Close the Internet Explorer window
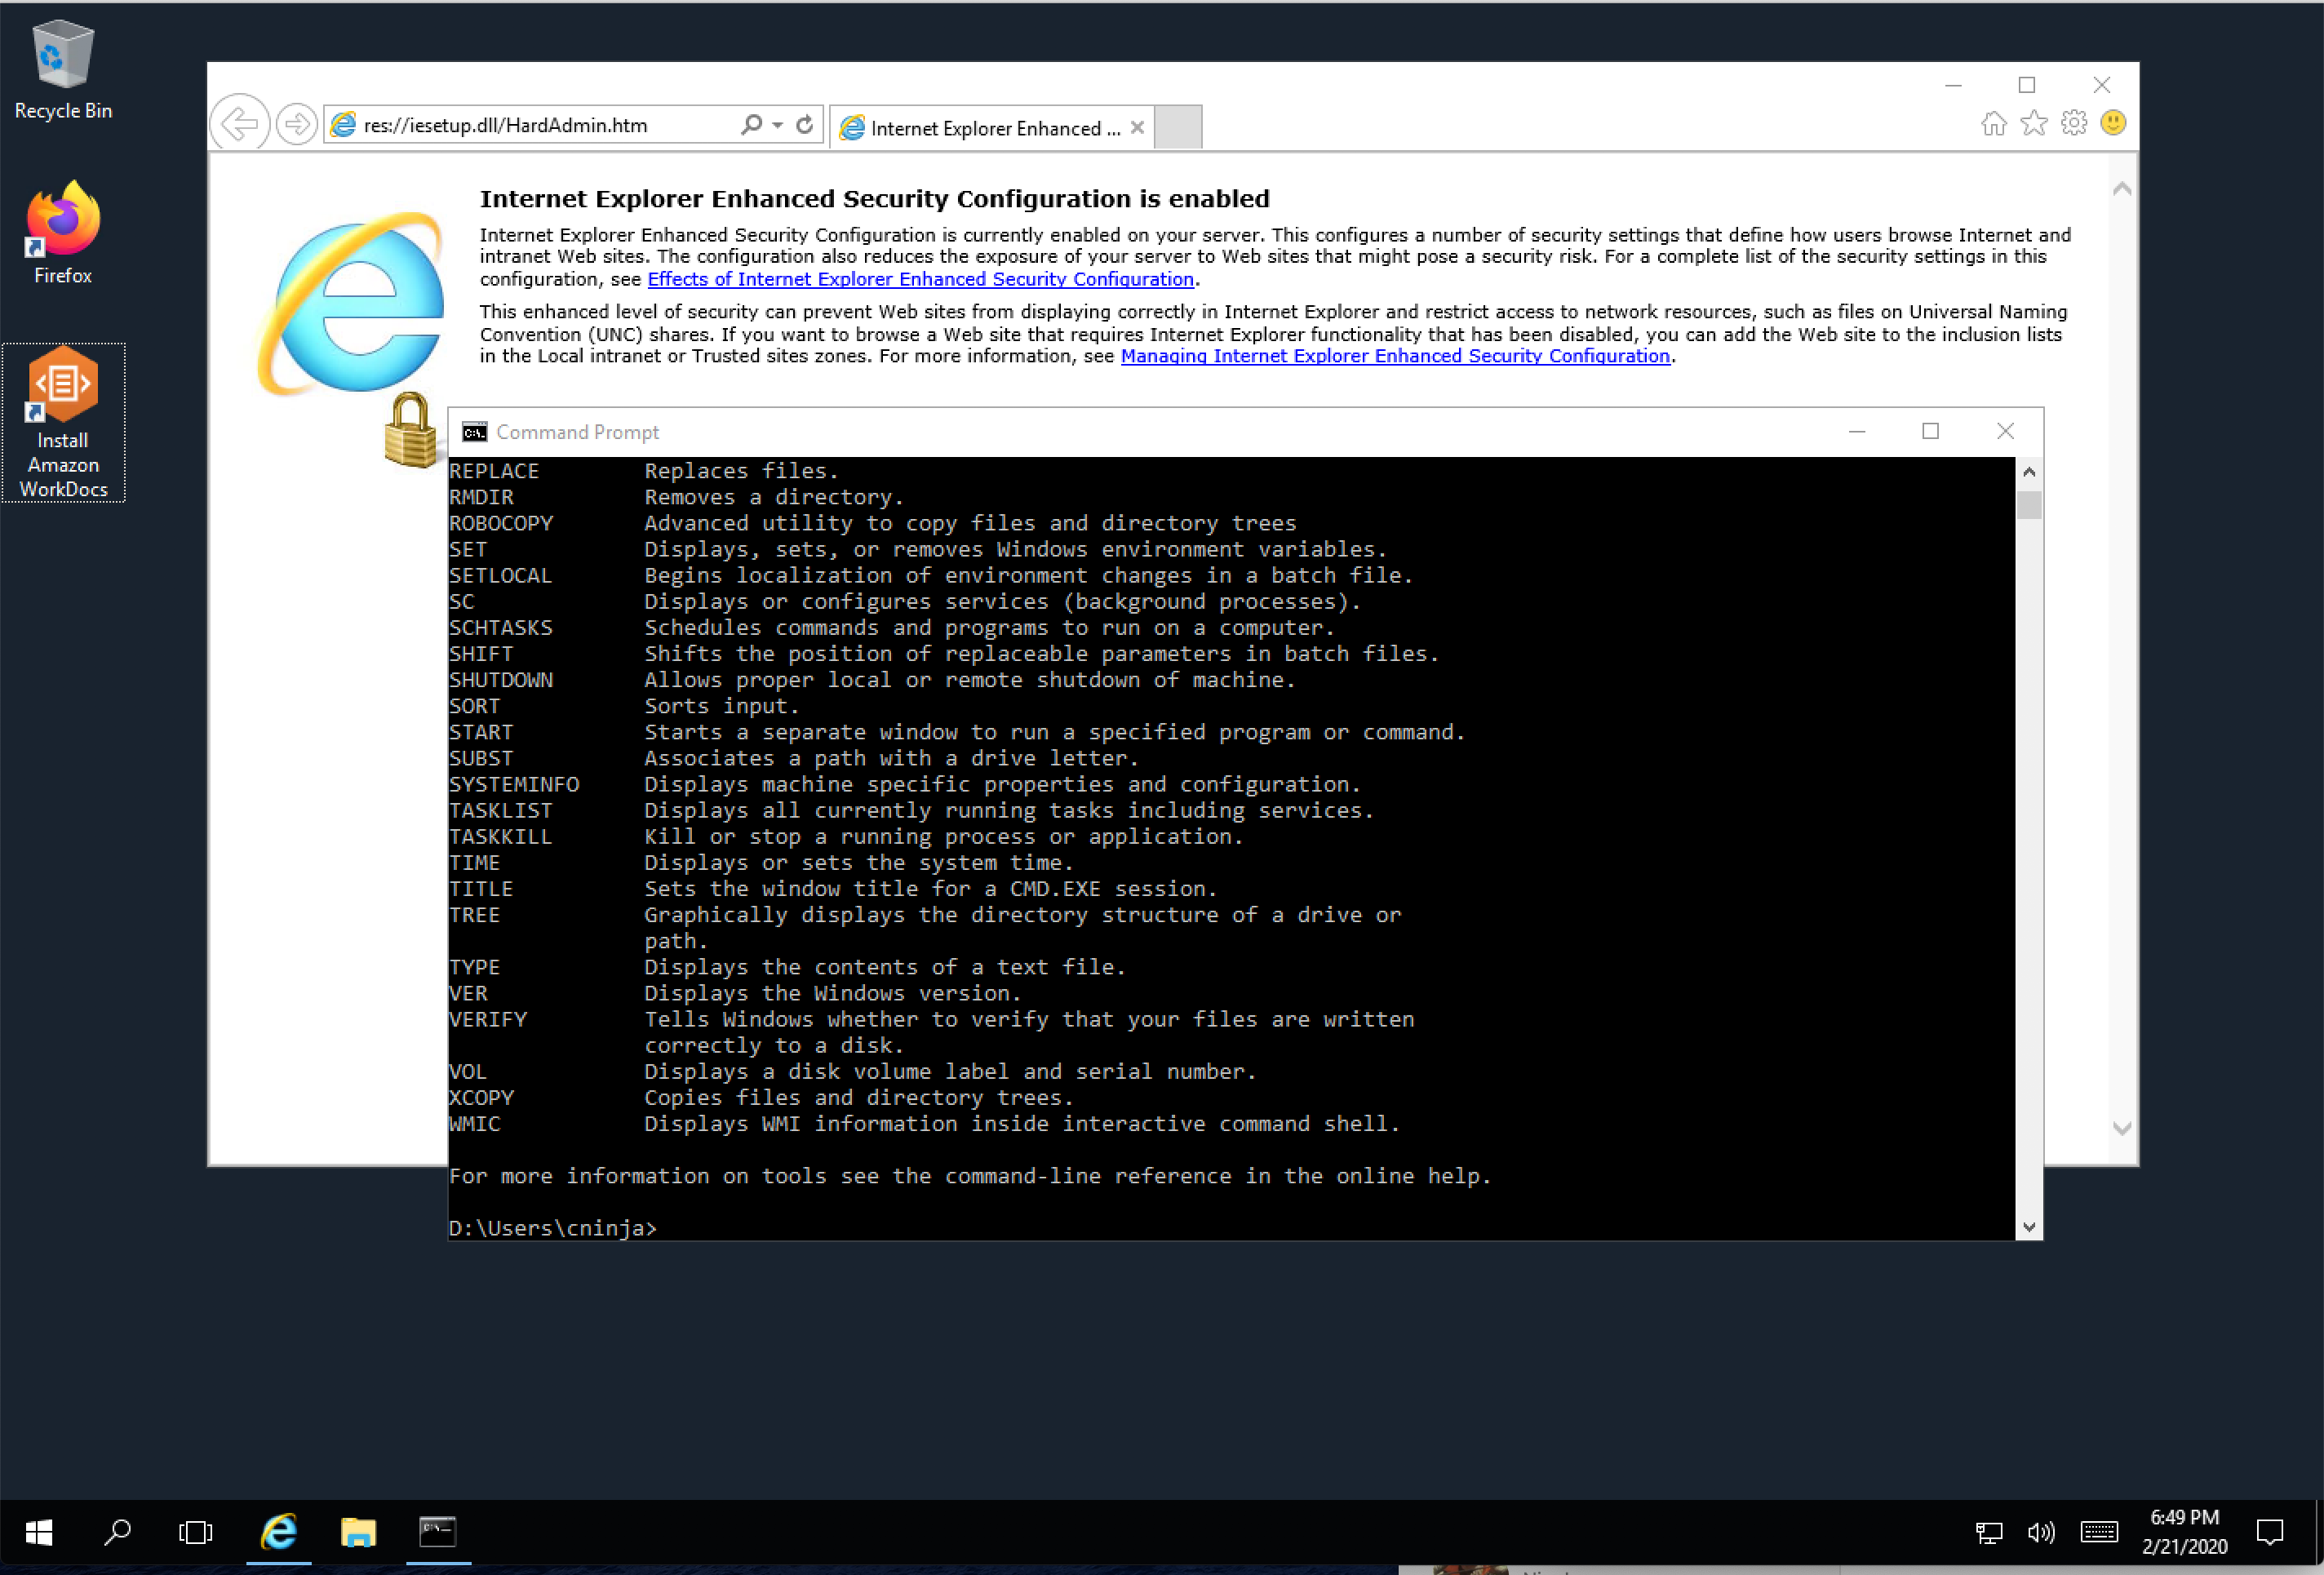This screenshot has height=1575, width=2324. pos(2102,85)
